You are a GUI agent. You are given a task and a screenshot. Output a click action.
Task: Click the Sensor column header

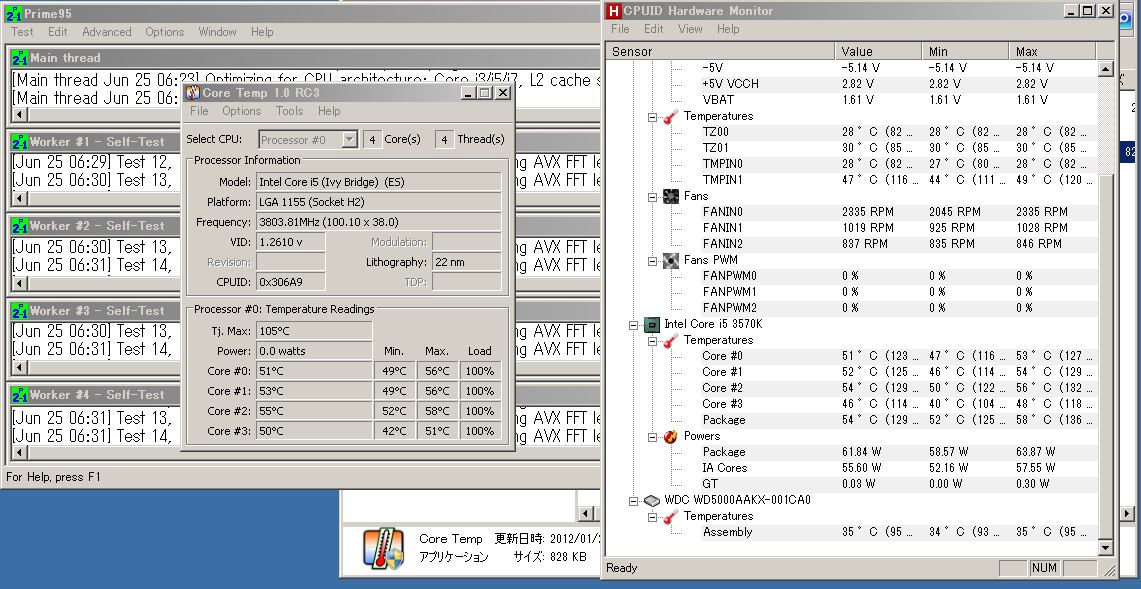(632, 51)
